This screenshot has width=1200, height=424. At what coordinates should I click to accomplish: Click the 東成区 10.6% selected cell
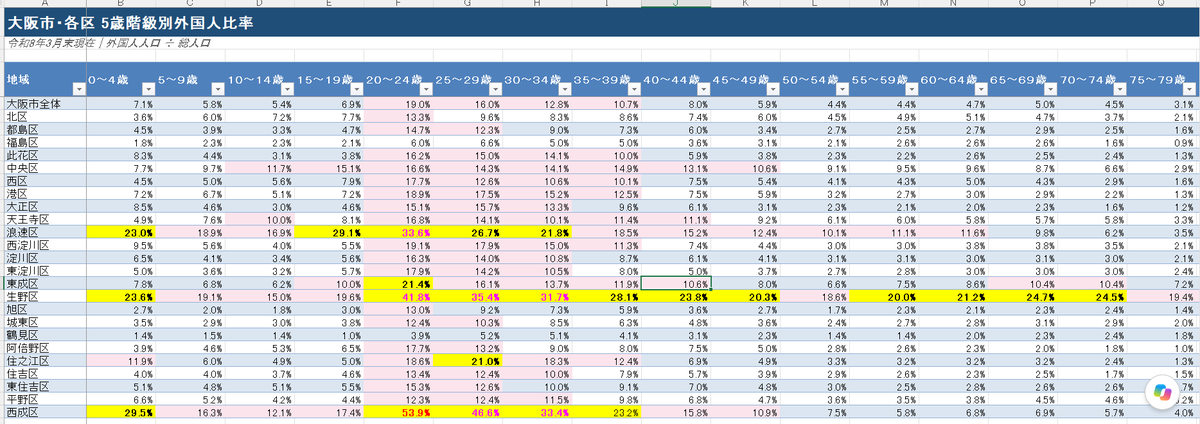[x=675, y=283]
